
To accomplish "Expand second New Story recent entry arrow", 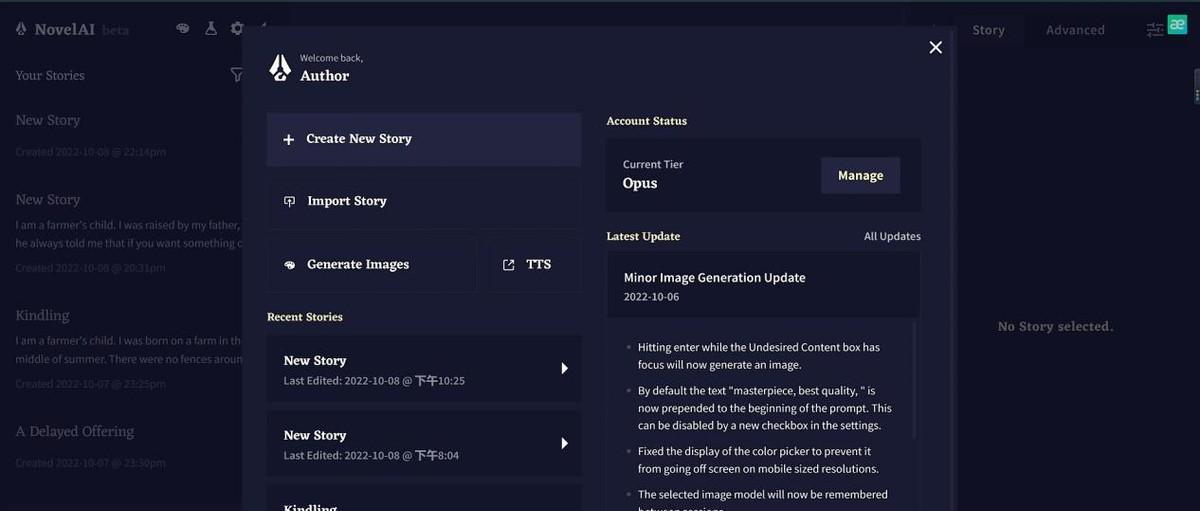I will click(564, 443).
